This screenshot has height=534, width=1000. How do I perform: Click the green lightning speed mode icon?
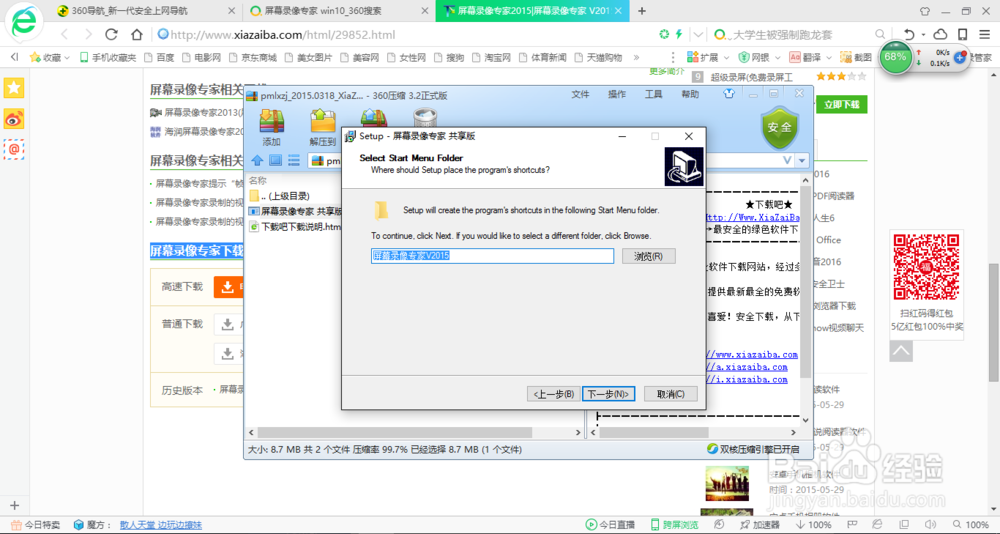(679, 34)
